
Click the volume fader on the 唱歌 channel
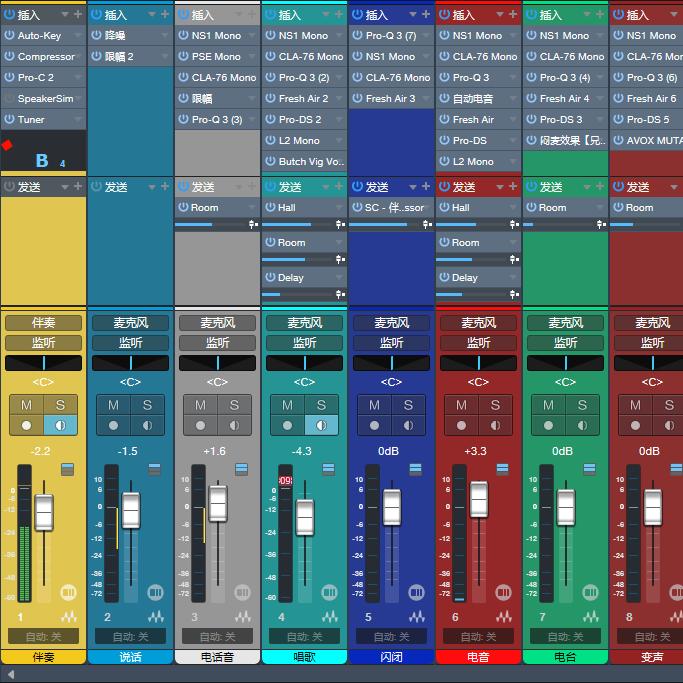[x=304, y=517]
